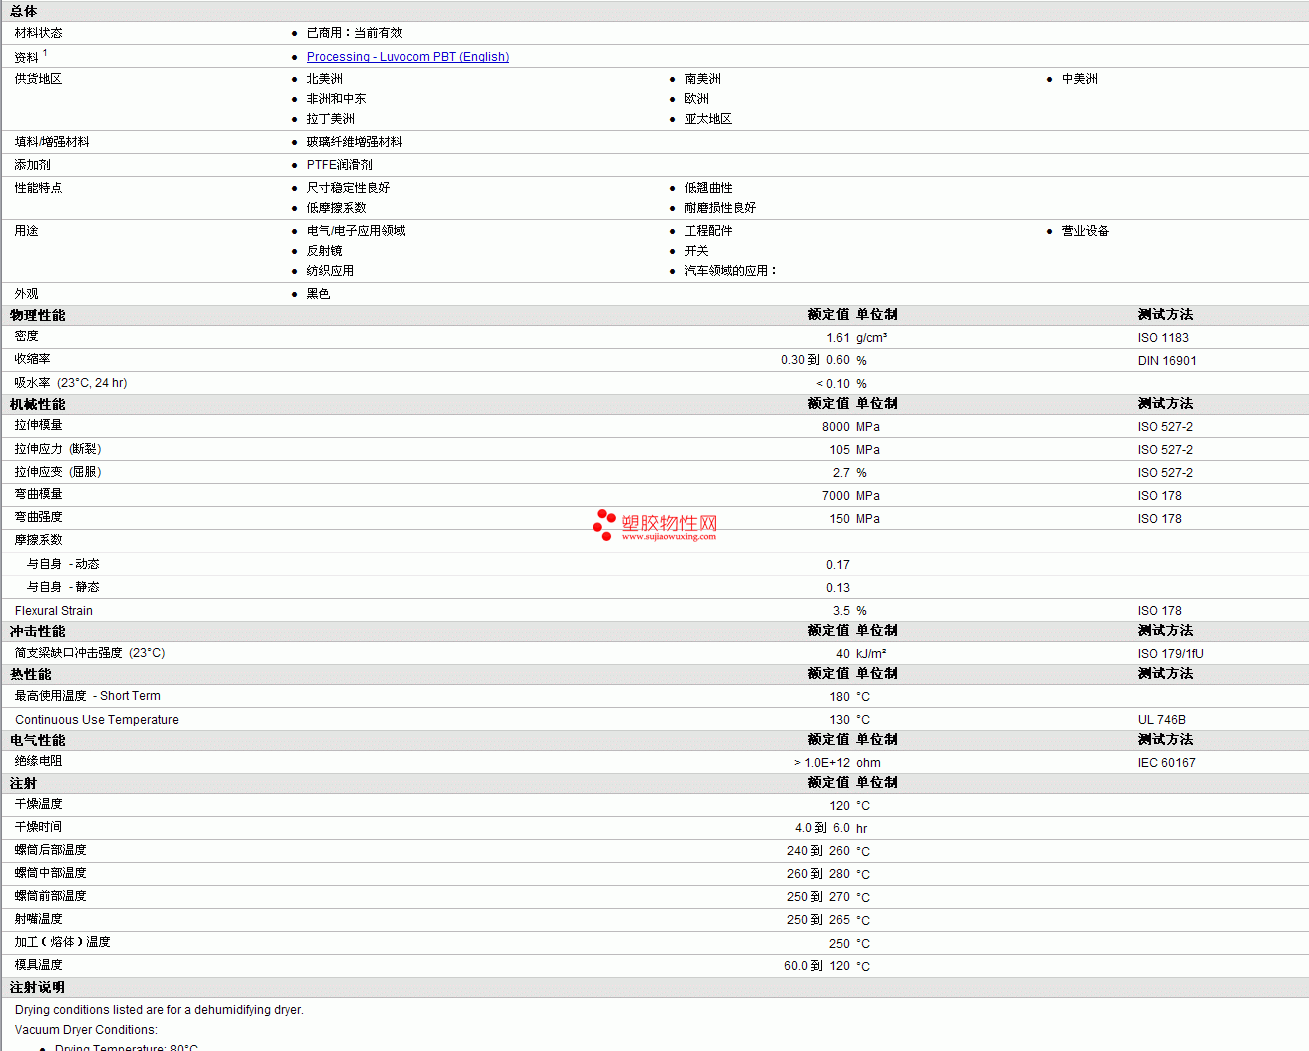Open the Processing - Luvocom PBT (English) link
The width and height of the screenshot is (1309, 1051).
coord(407,57)
